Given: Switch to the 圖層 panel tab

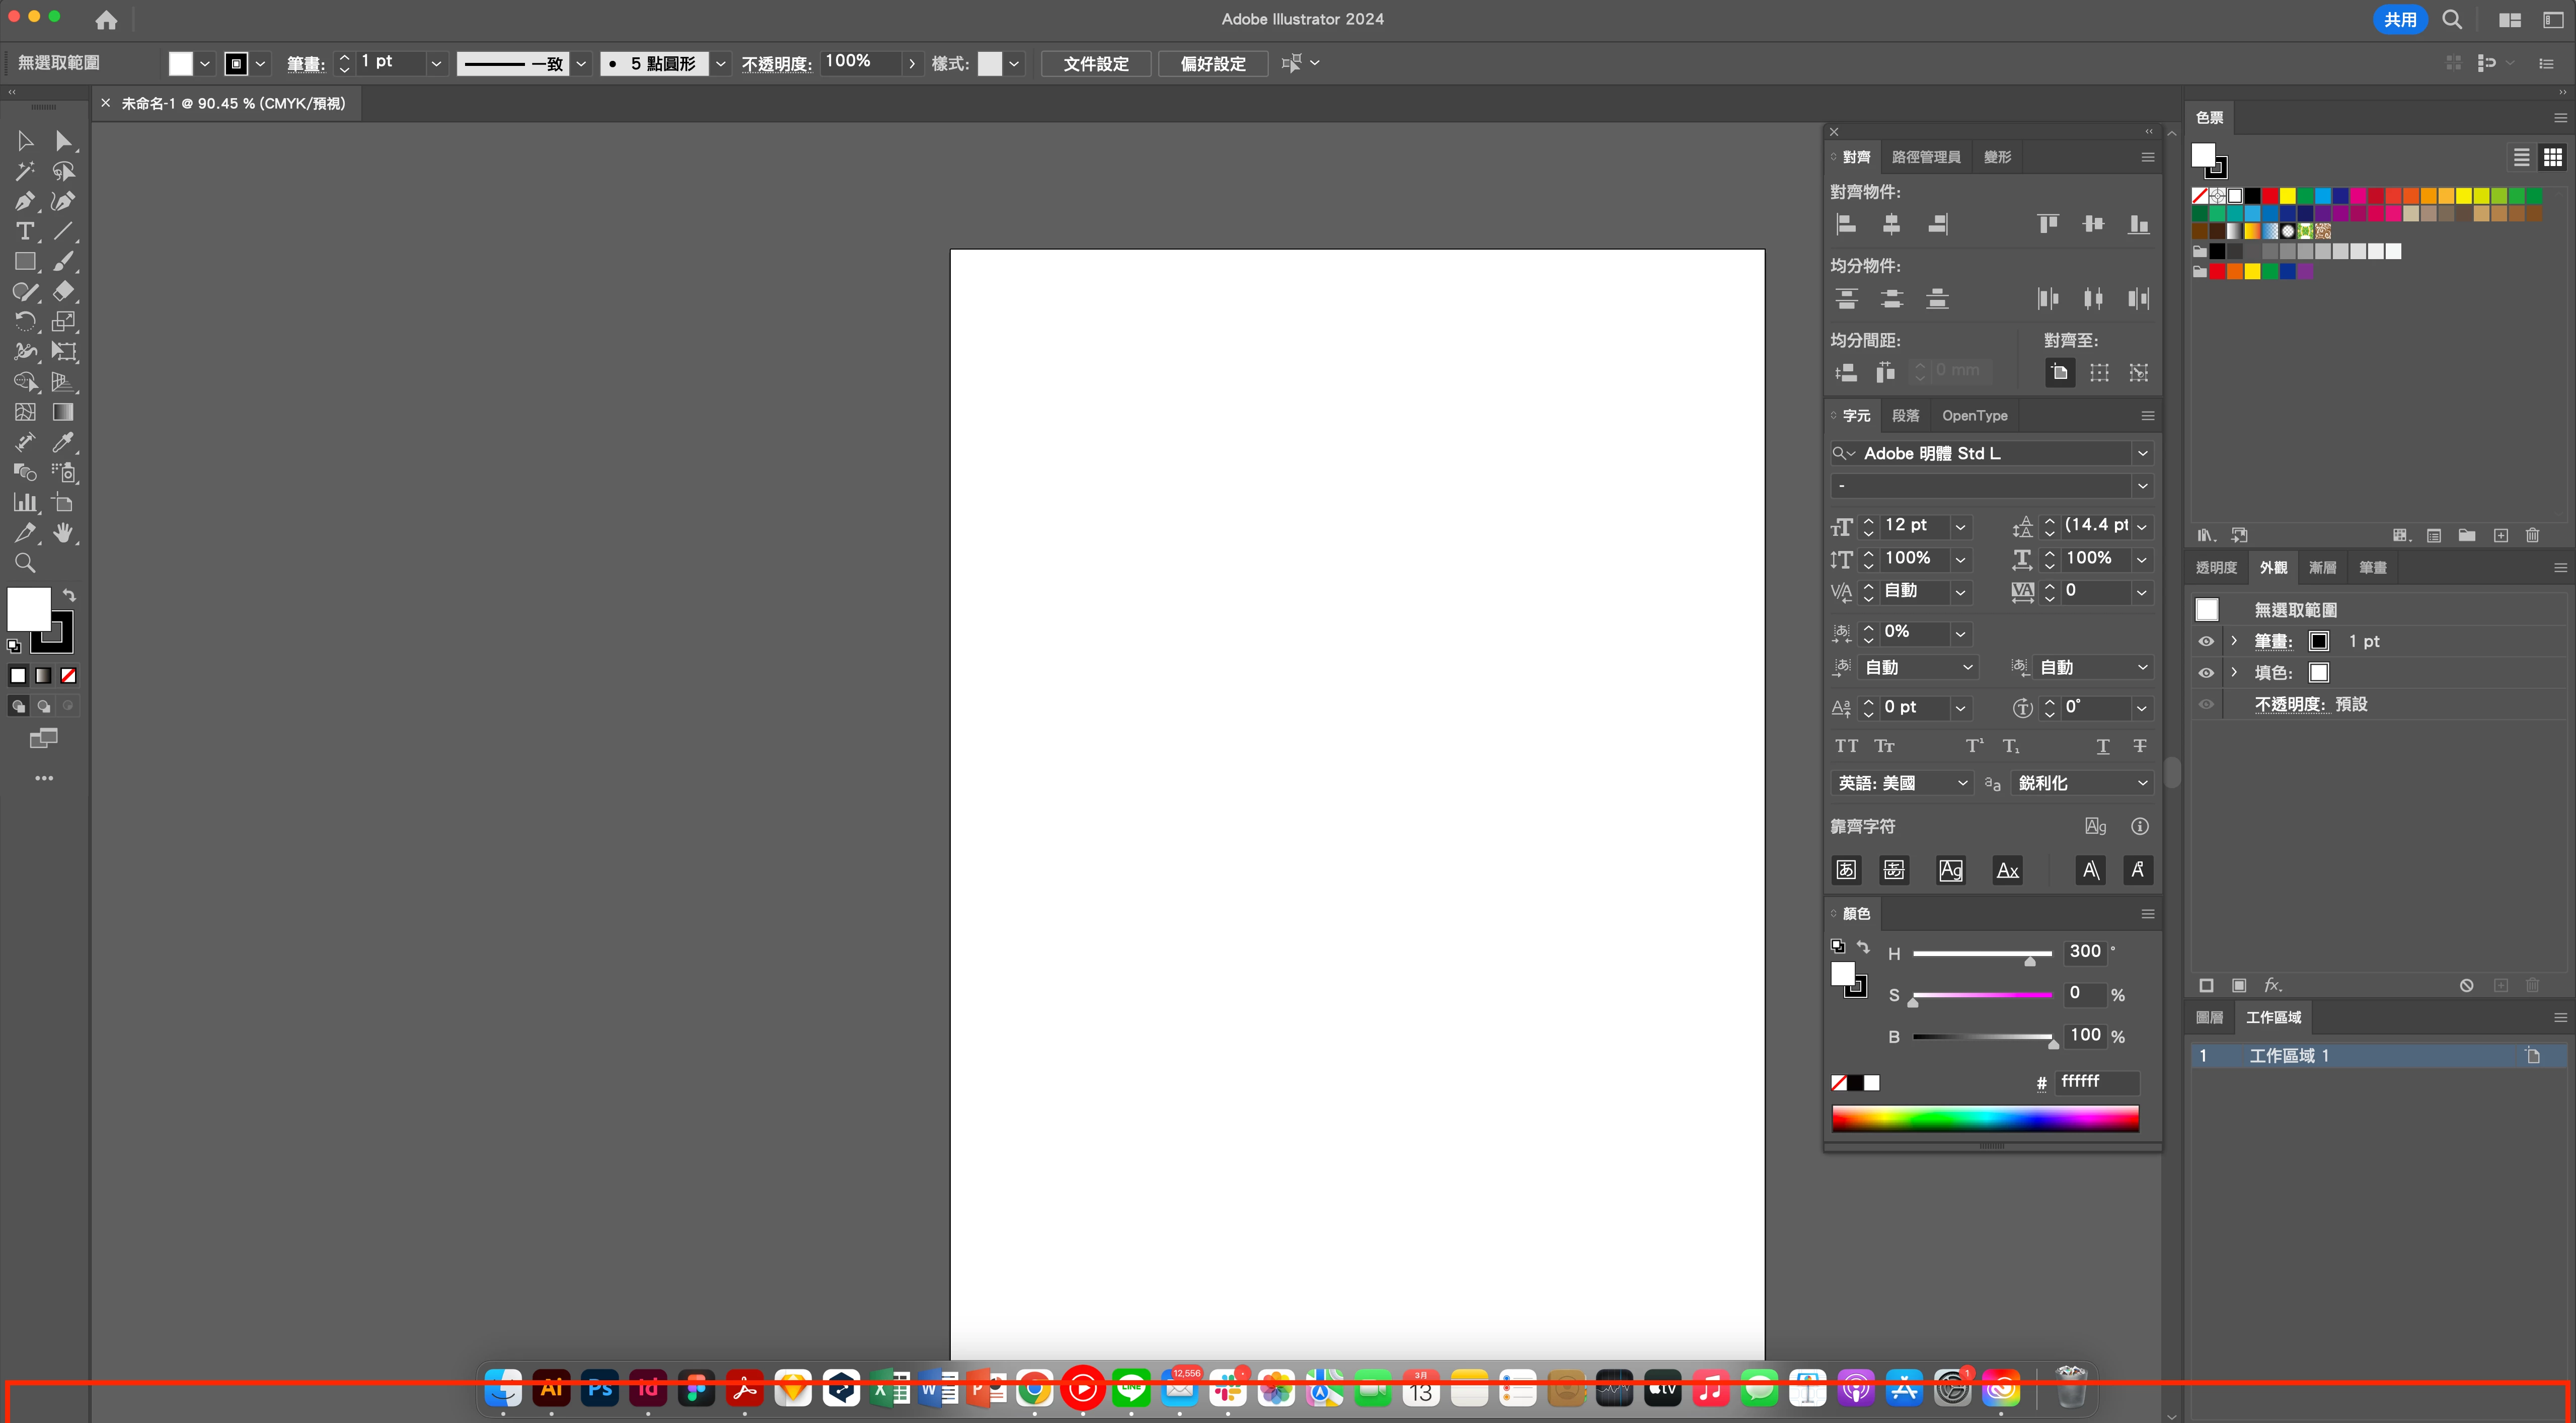Looking at the screenshot, I should (2209, 1017).
